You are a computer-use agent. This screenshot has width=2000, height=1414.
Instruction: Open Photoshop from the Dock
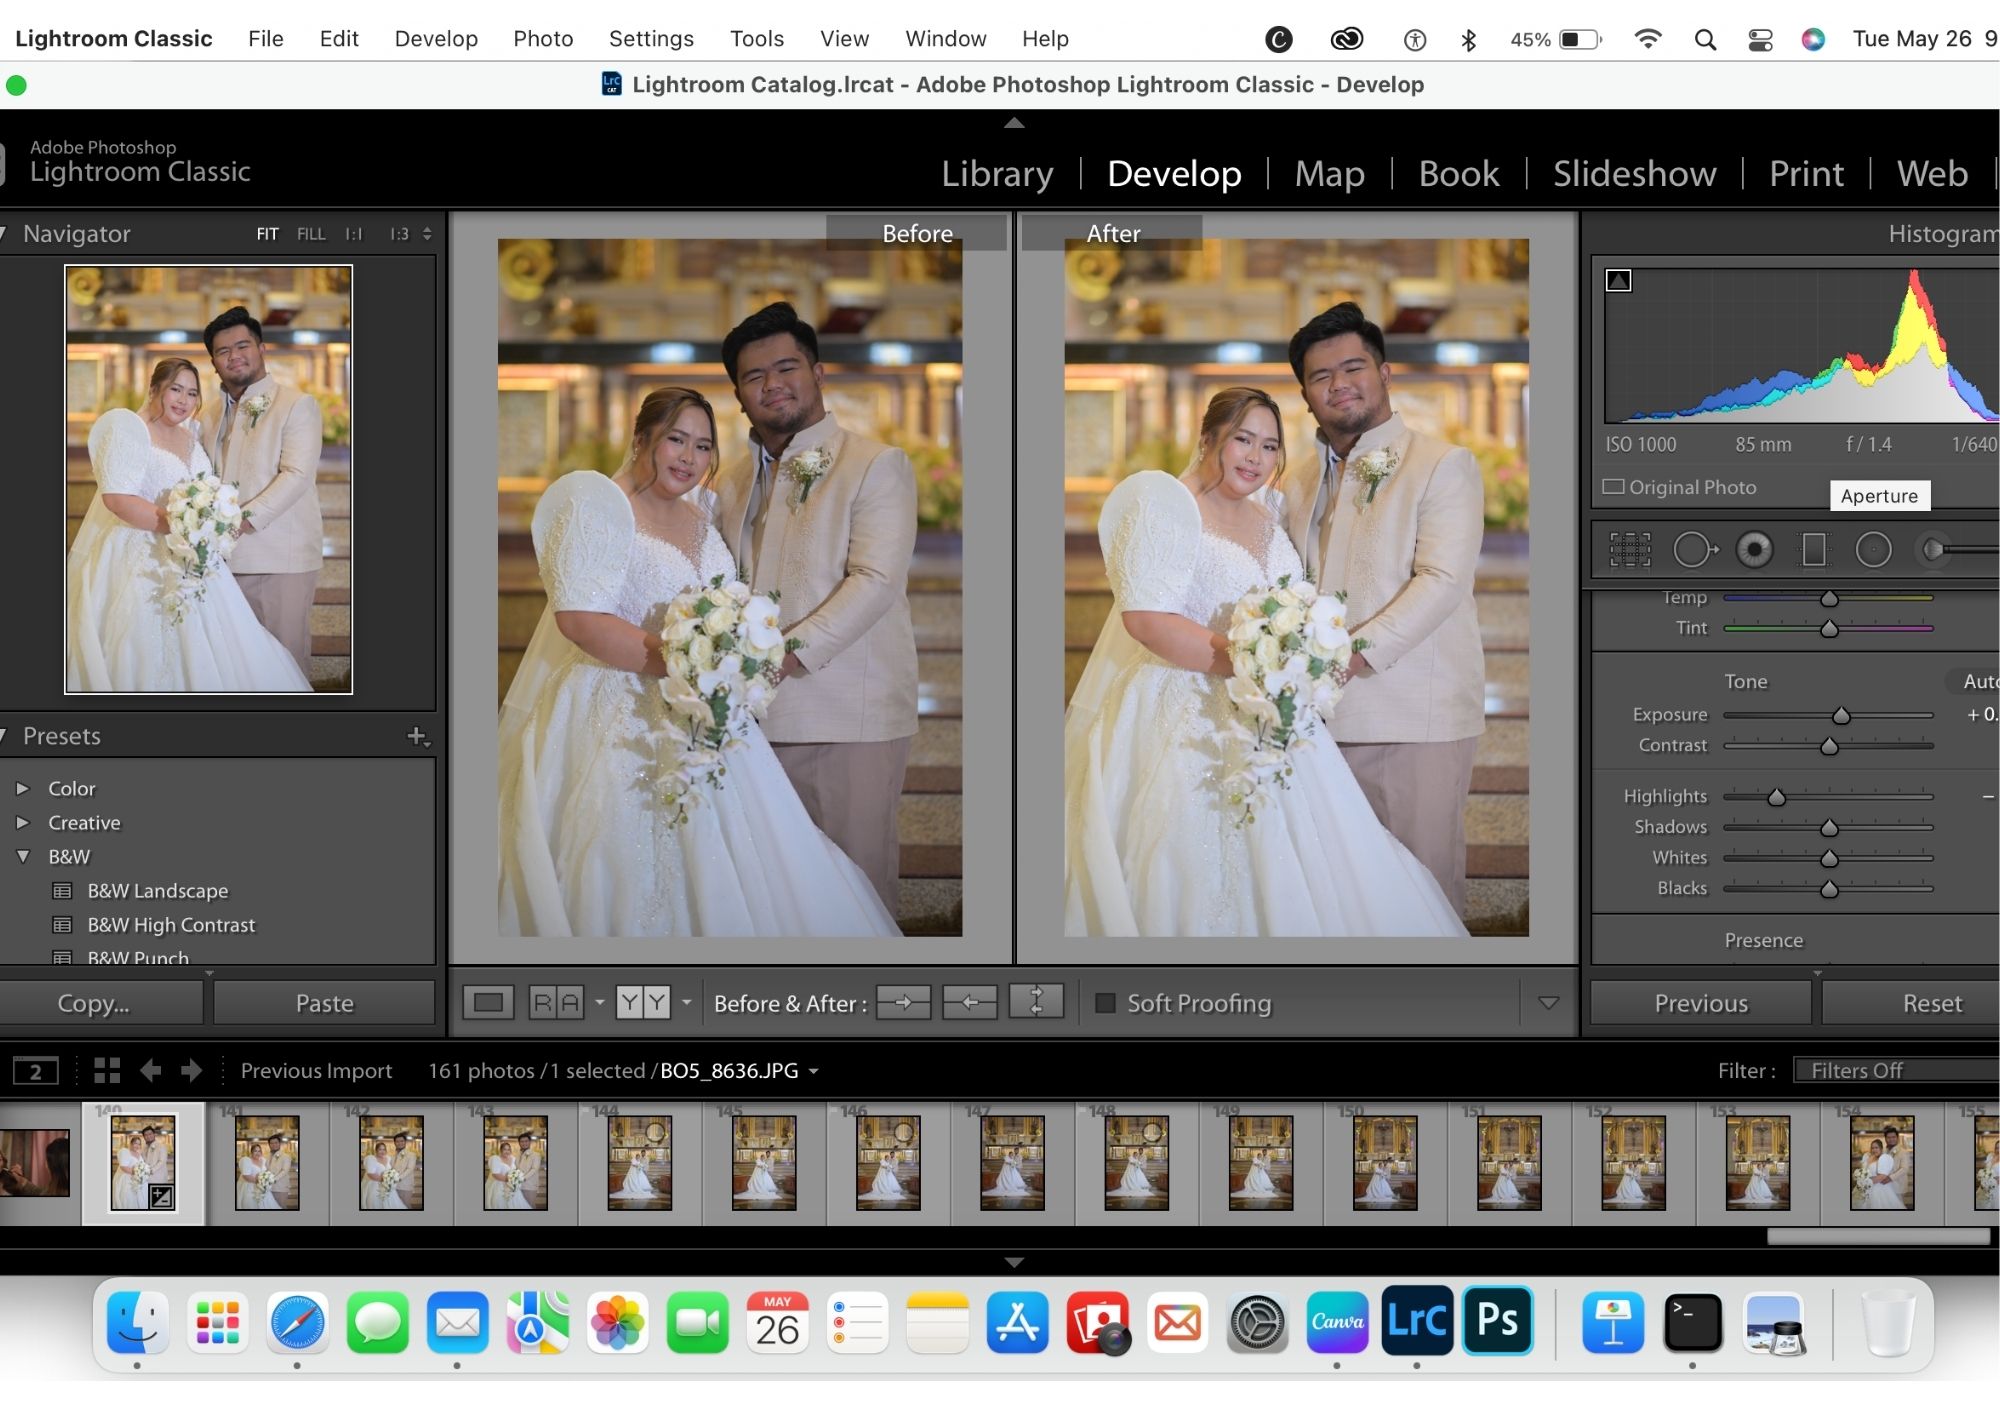(x=1497, y=1320)
